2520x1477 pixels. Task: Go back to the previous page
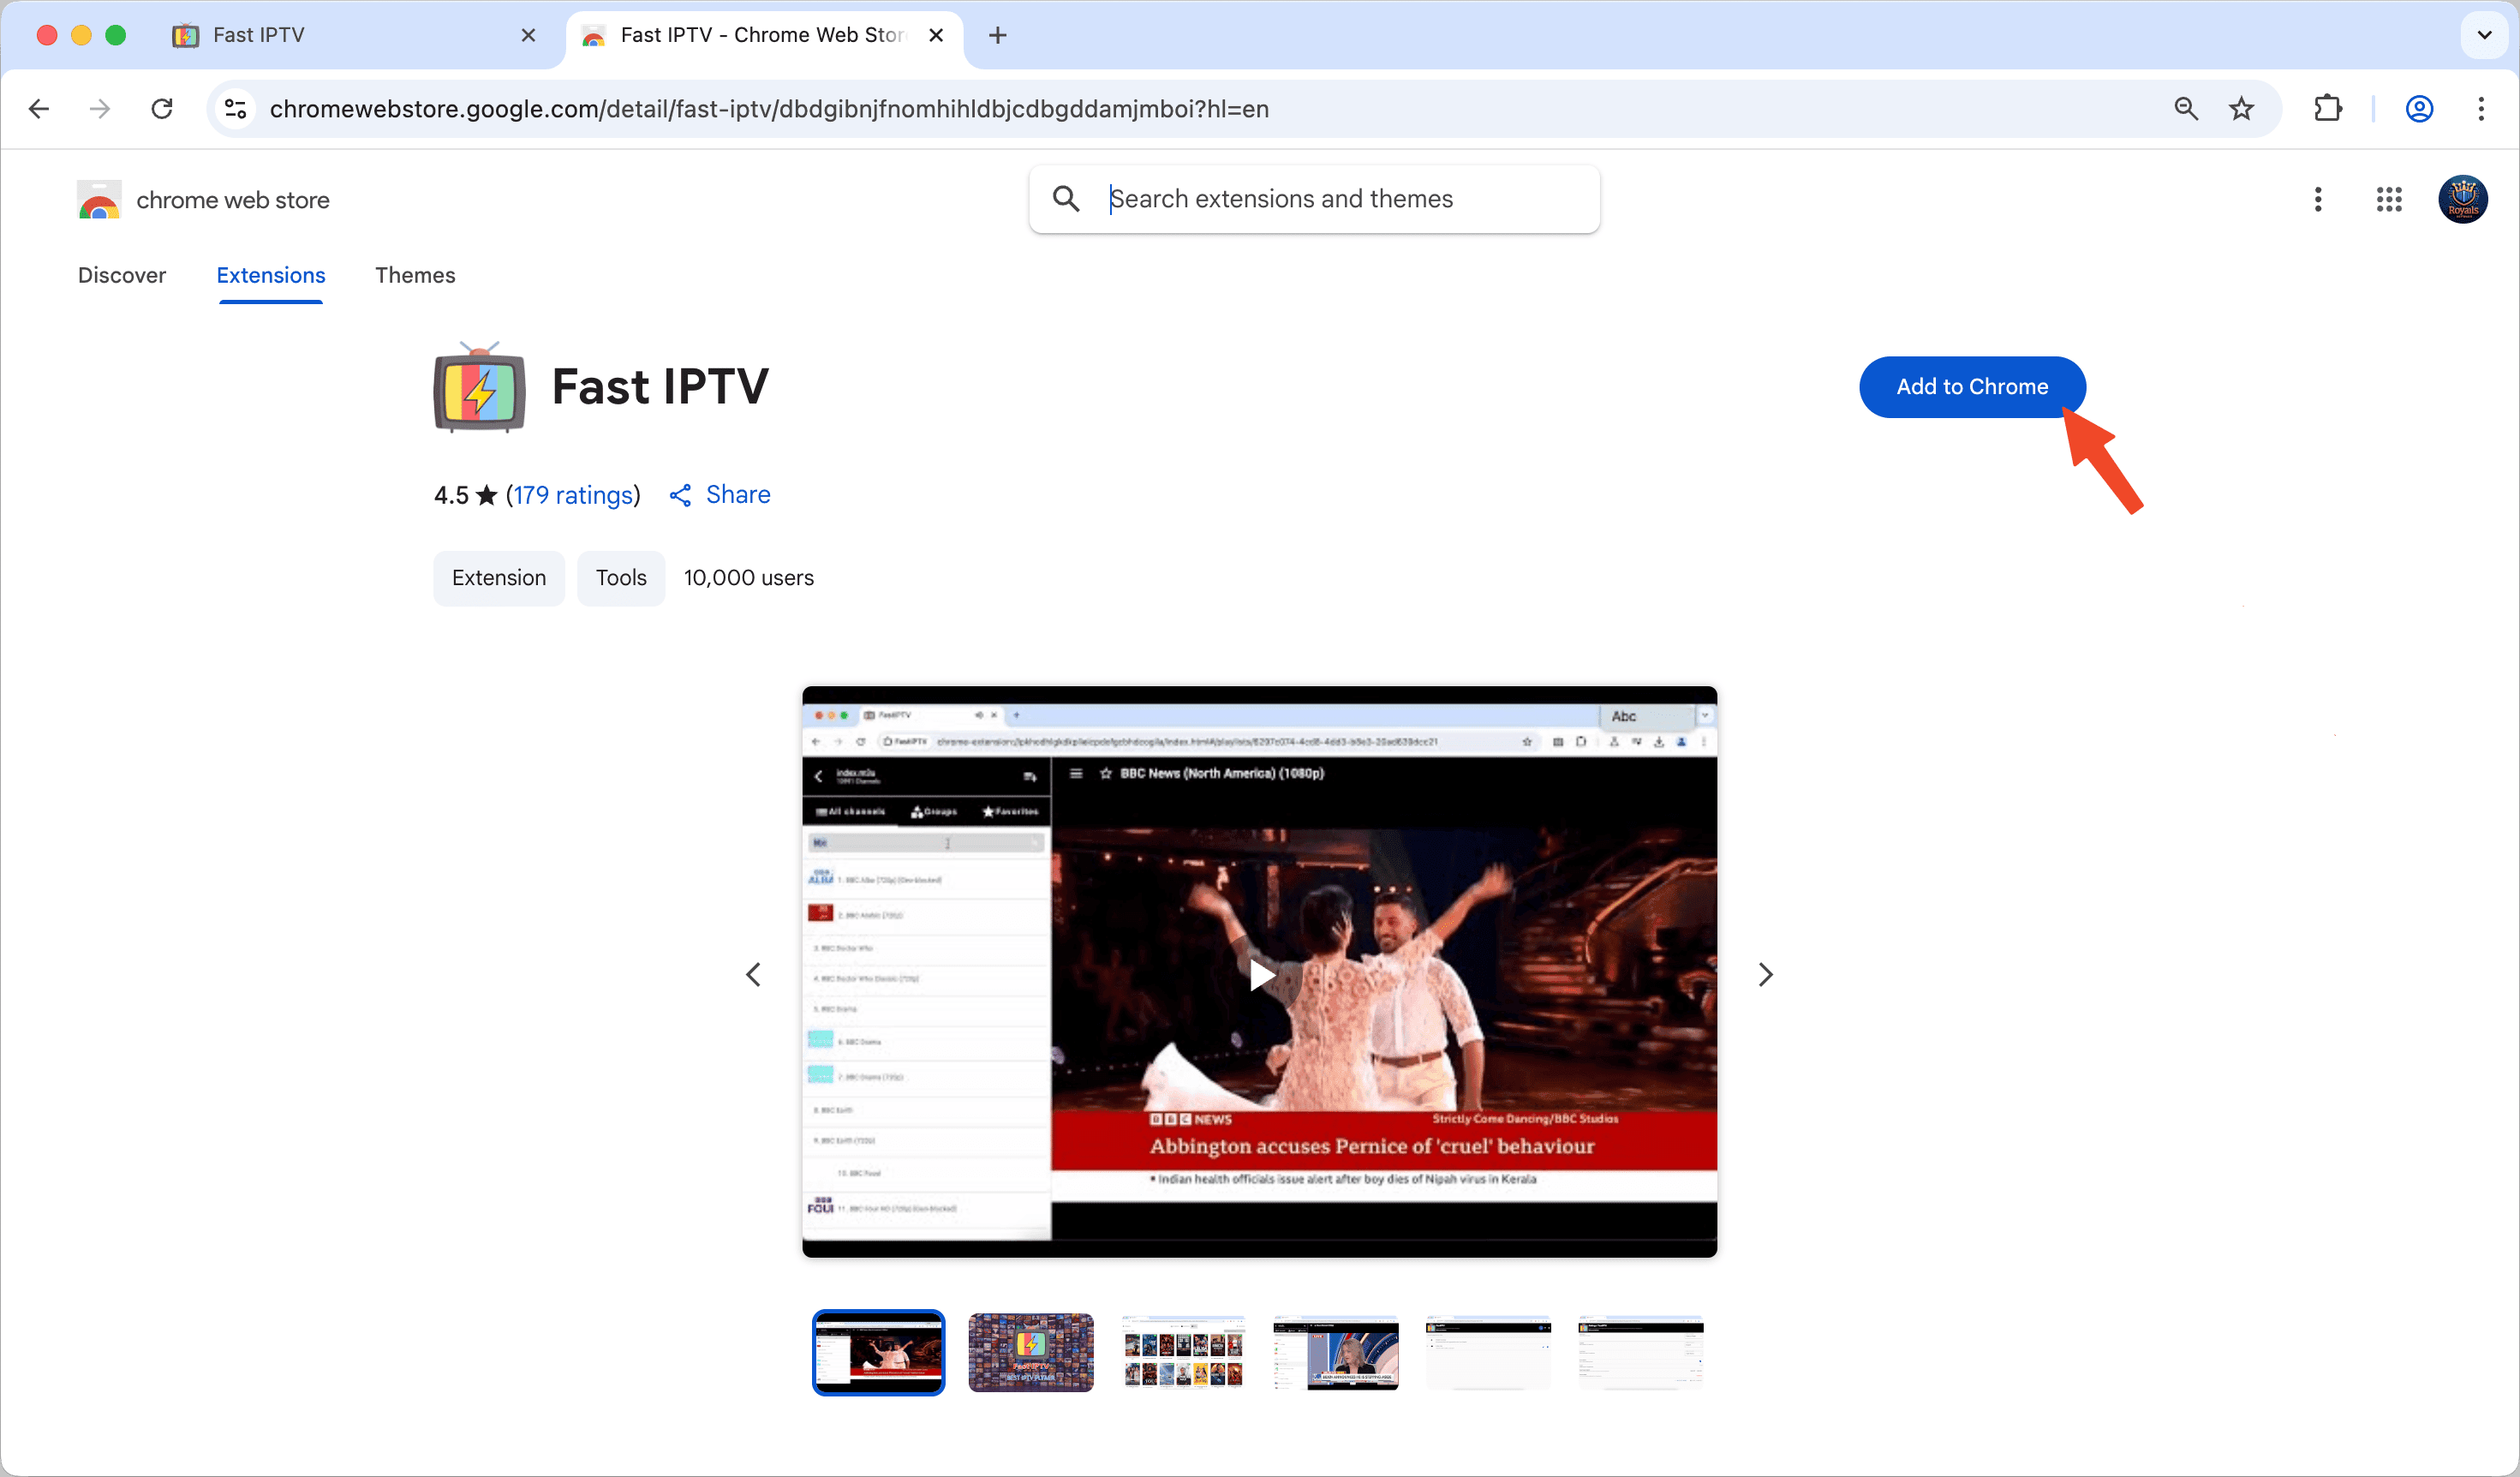[39, 109]
